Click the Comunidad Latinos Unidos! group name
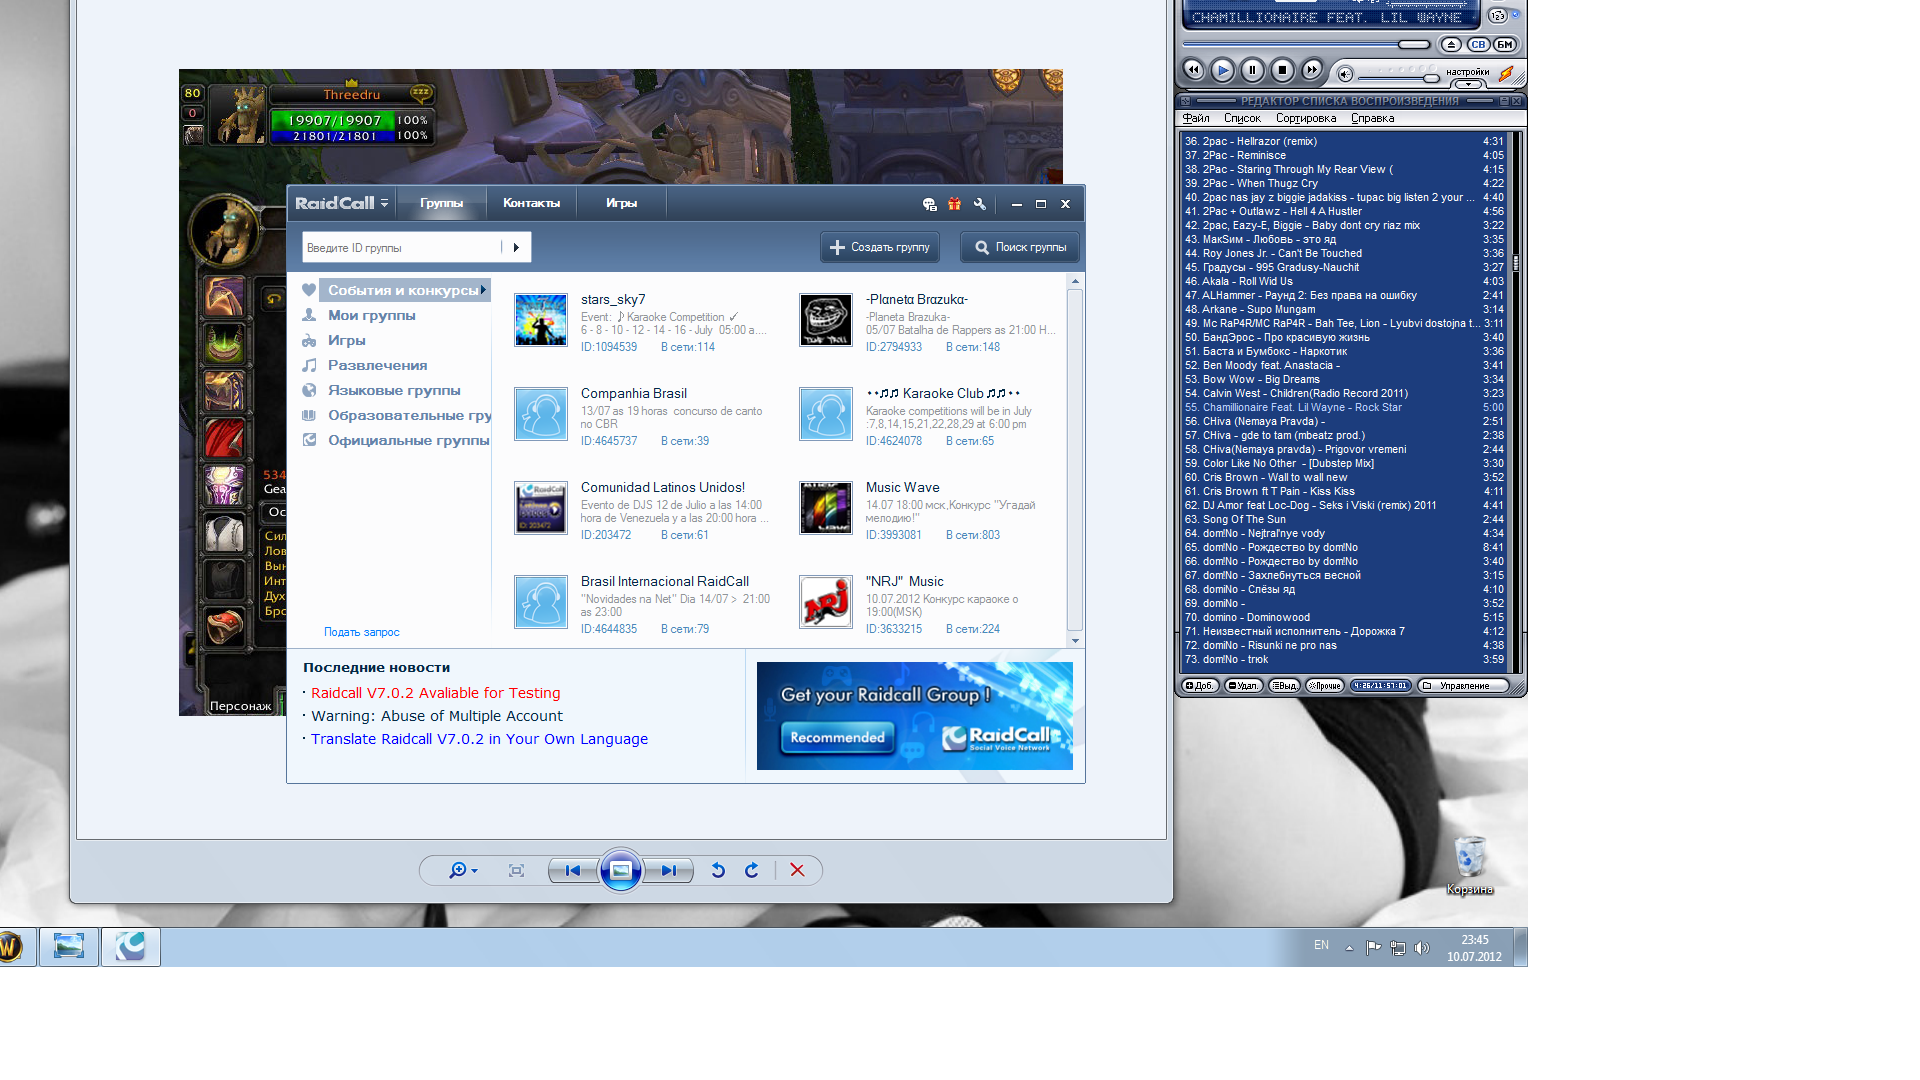 [x=663, y=487]
